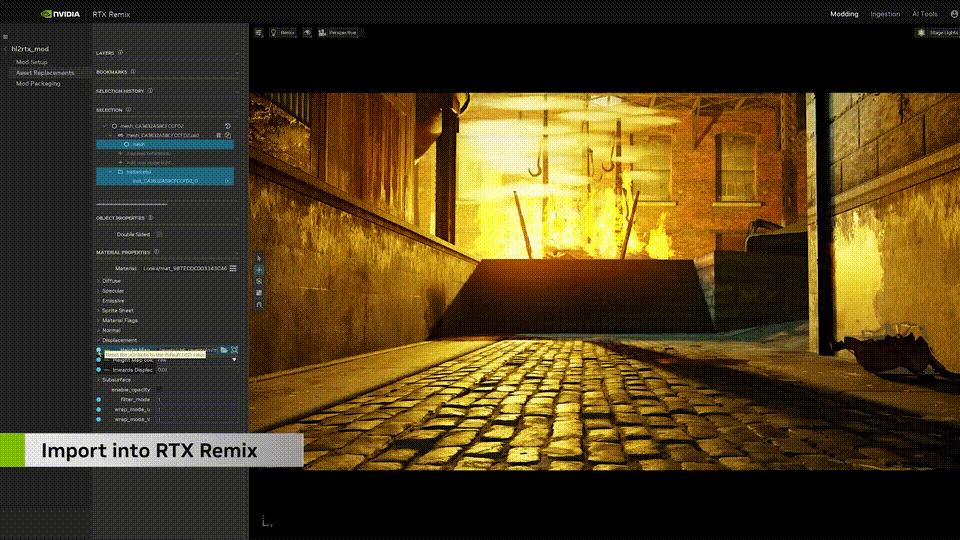The width and height of the screenshot is (960, 540).
Task: Toggle the Double Sided checkbox
Action: [159, 234]
